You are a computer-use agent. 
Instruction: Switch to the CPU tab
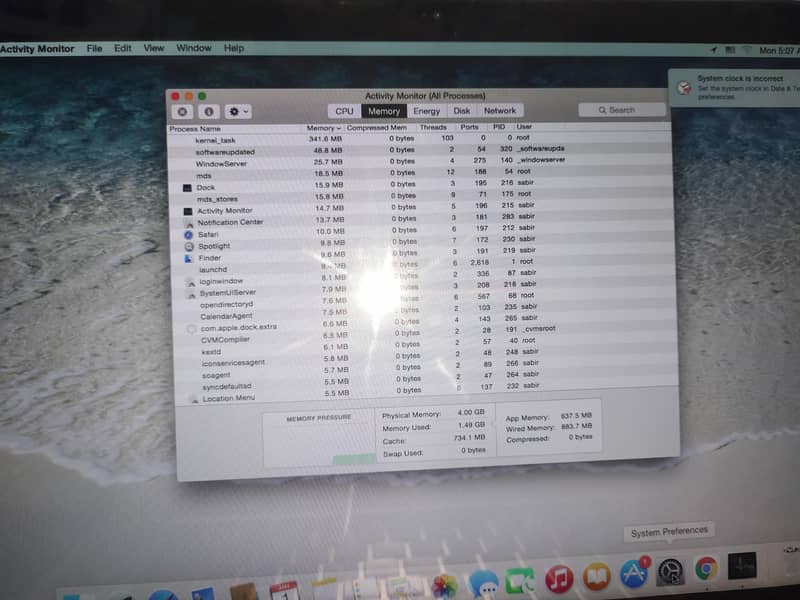[344, 111]
